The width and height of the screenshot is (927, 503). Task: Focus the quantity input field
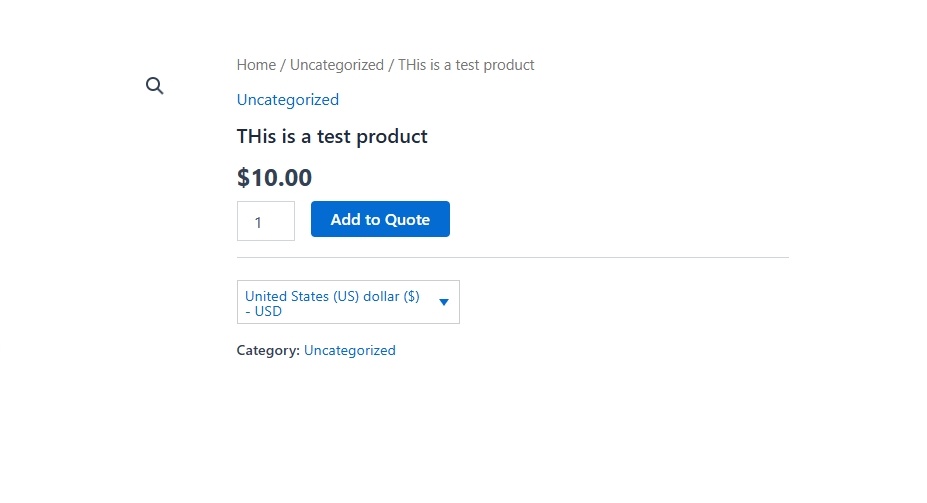coord(266,221)
